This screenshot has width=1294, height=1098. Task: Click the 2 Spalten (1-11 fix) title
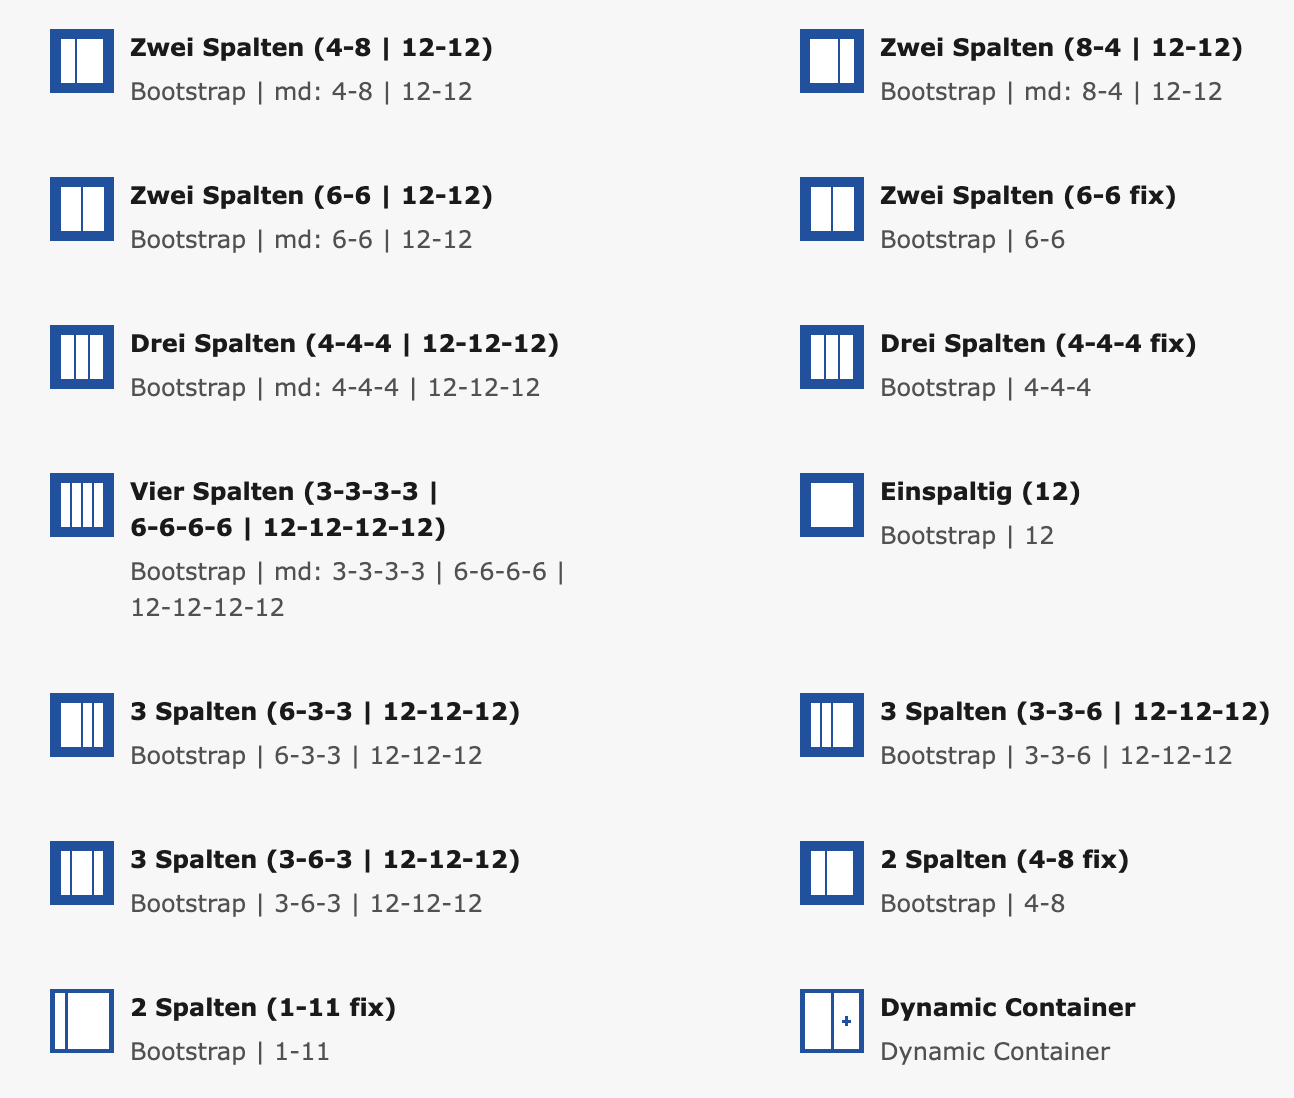pos(263,1007)
